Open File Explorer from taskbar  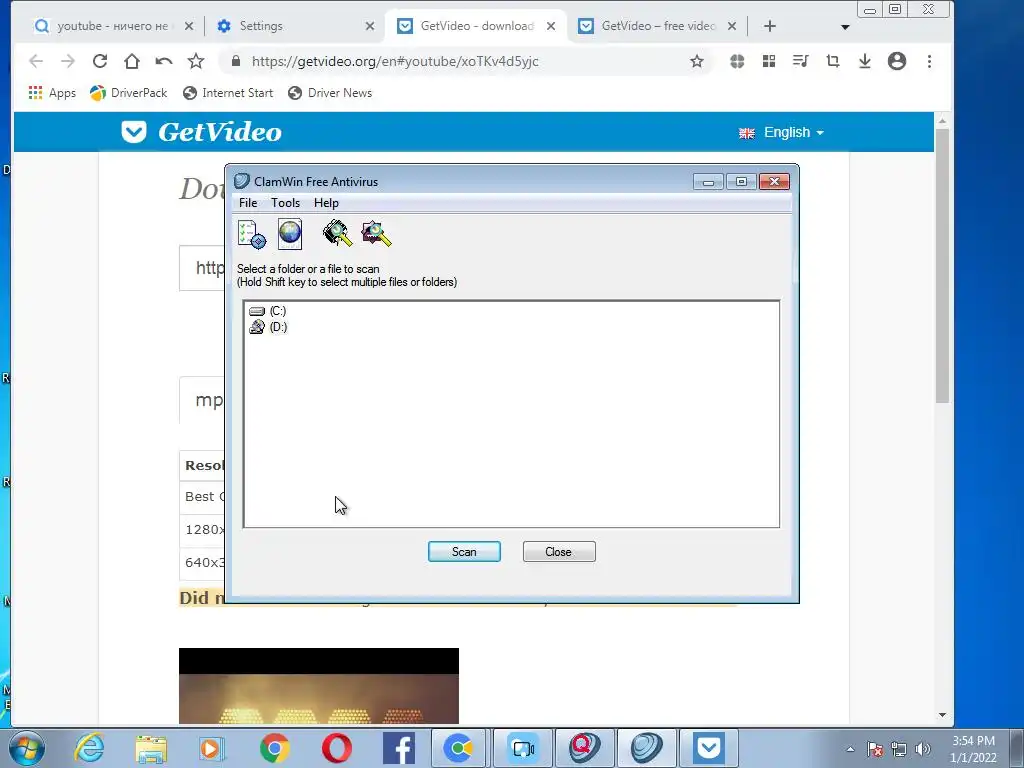coord(151,748)
